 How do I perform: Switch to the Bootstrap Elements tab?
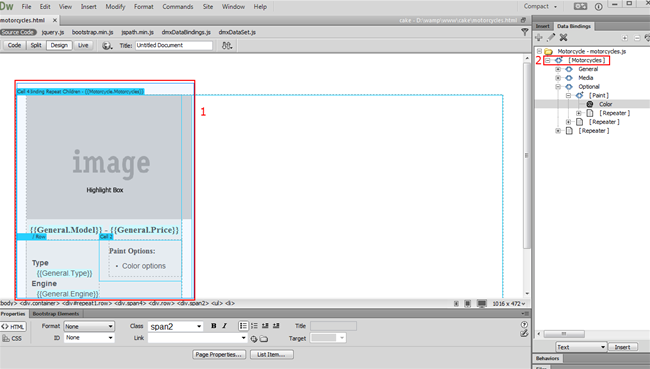point(56,314)
